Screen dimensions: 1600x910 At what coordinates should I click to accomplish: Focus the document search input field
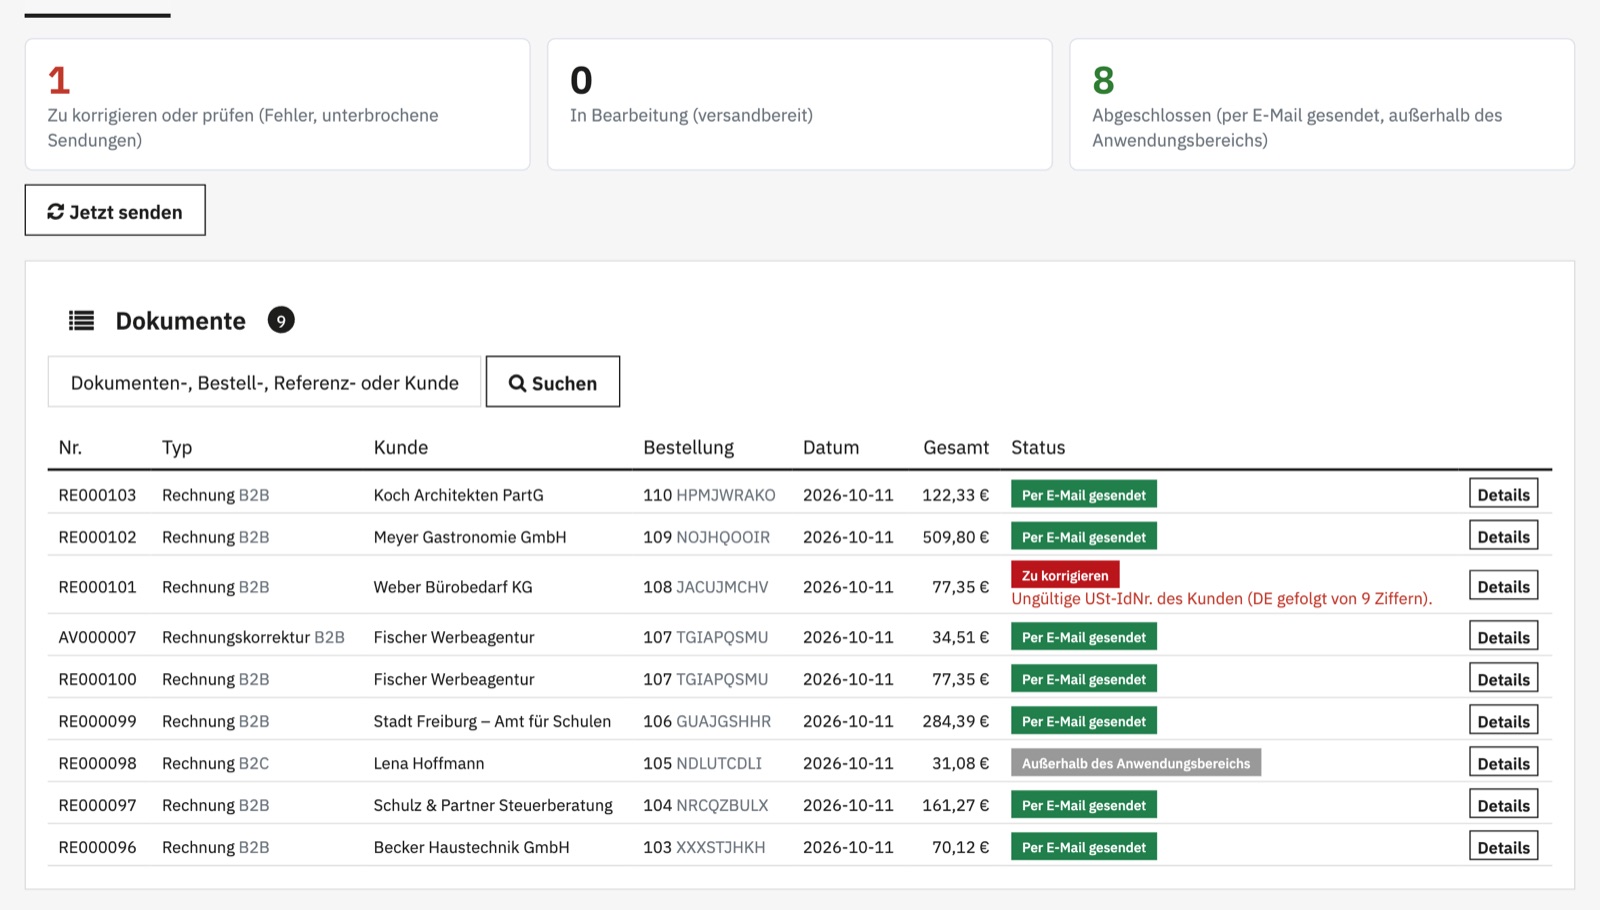264,382
